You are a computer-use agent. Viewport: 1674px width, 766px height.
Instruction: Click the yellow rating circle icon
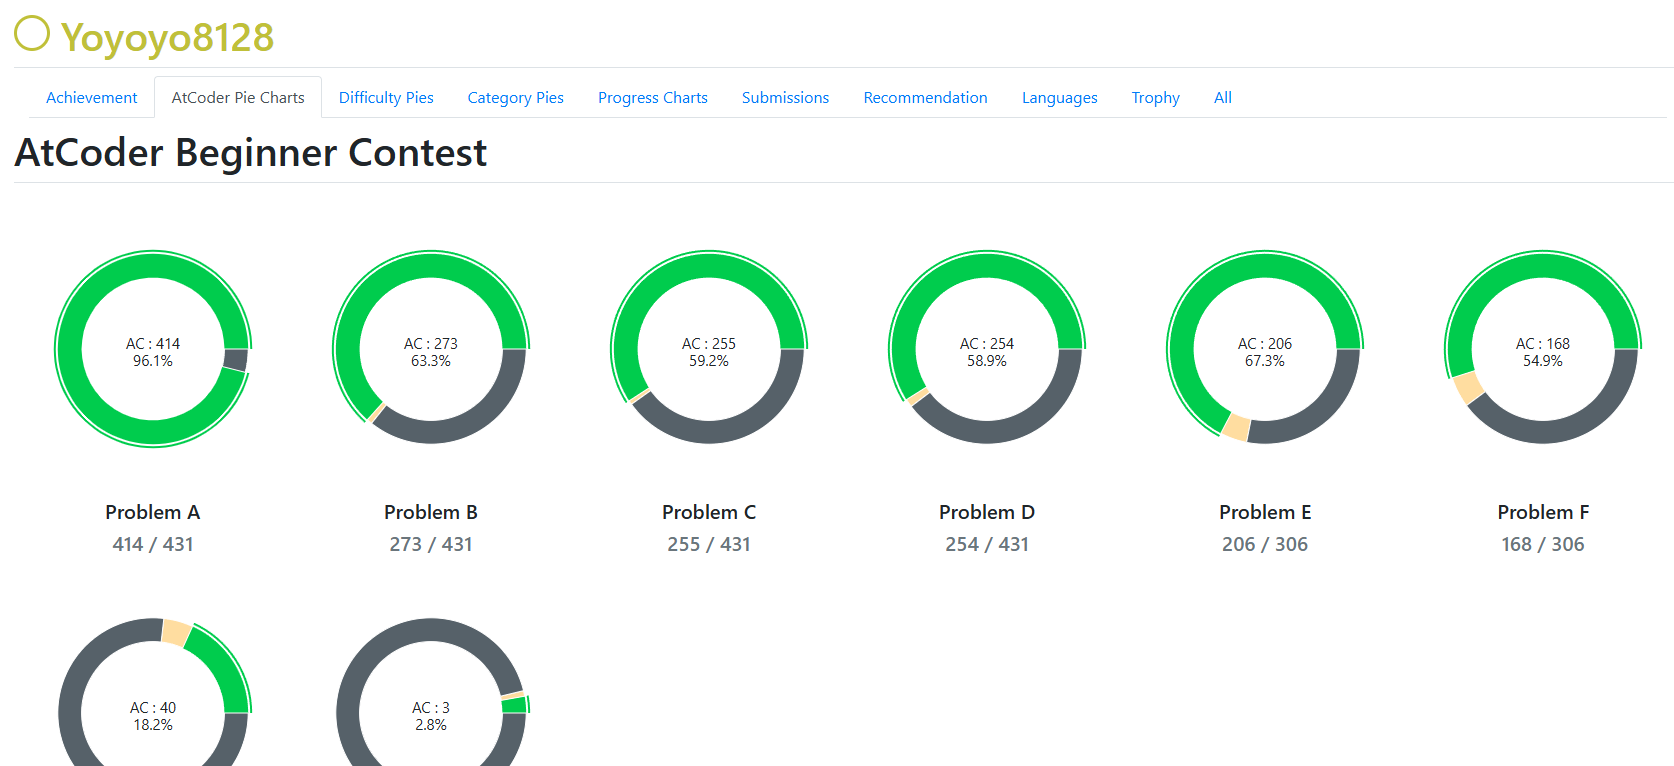(32, 33)
